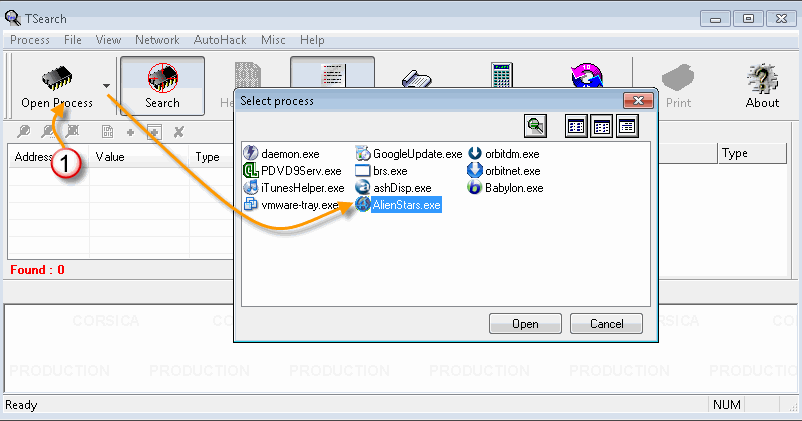Open the Help menu
The height and width of the screenshot is (421, 802).
point(312,40)
